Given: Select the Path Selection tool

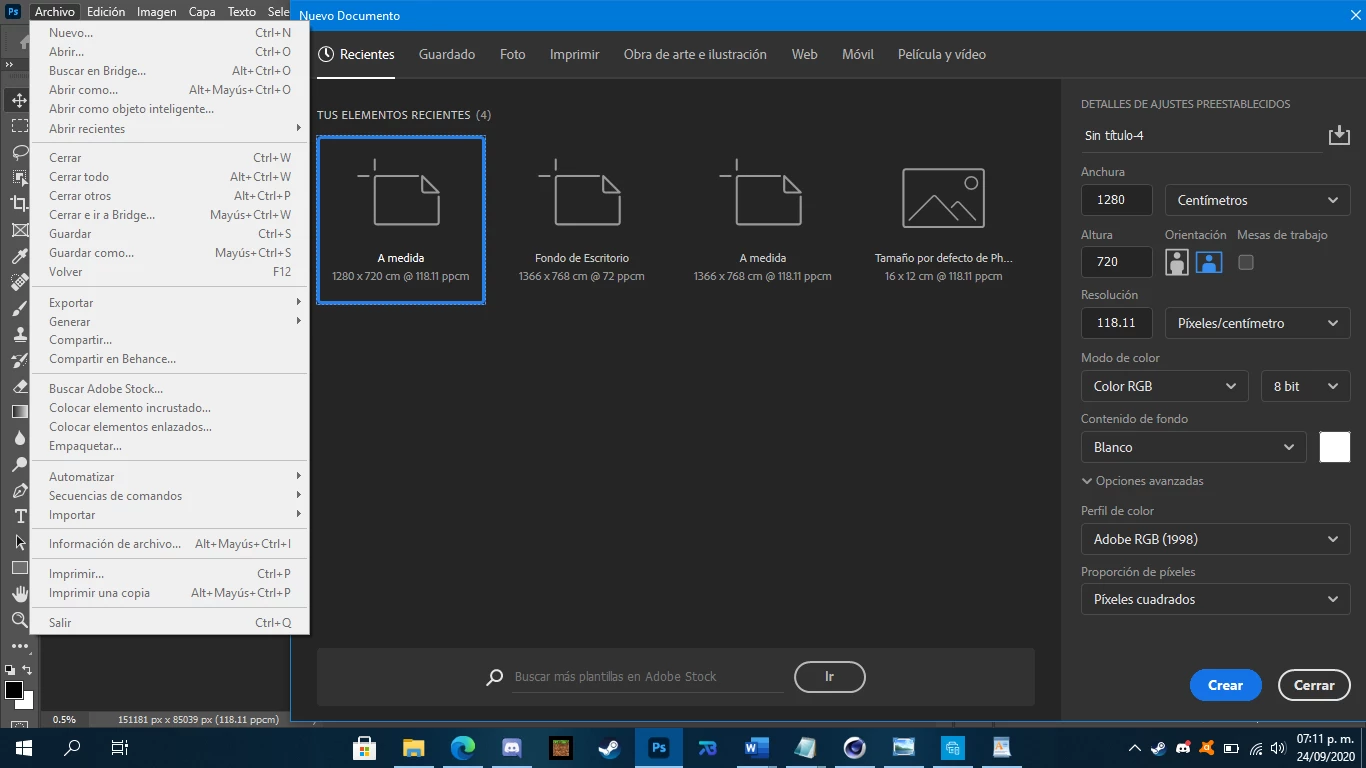Looking at the screenshot, I should (x=19, y=542).
